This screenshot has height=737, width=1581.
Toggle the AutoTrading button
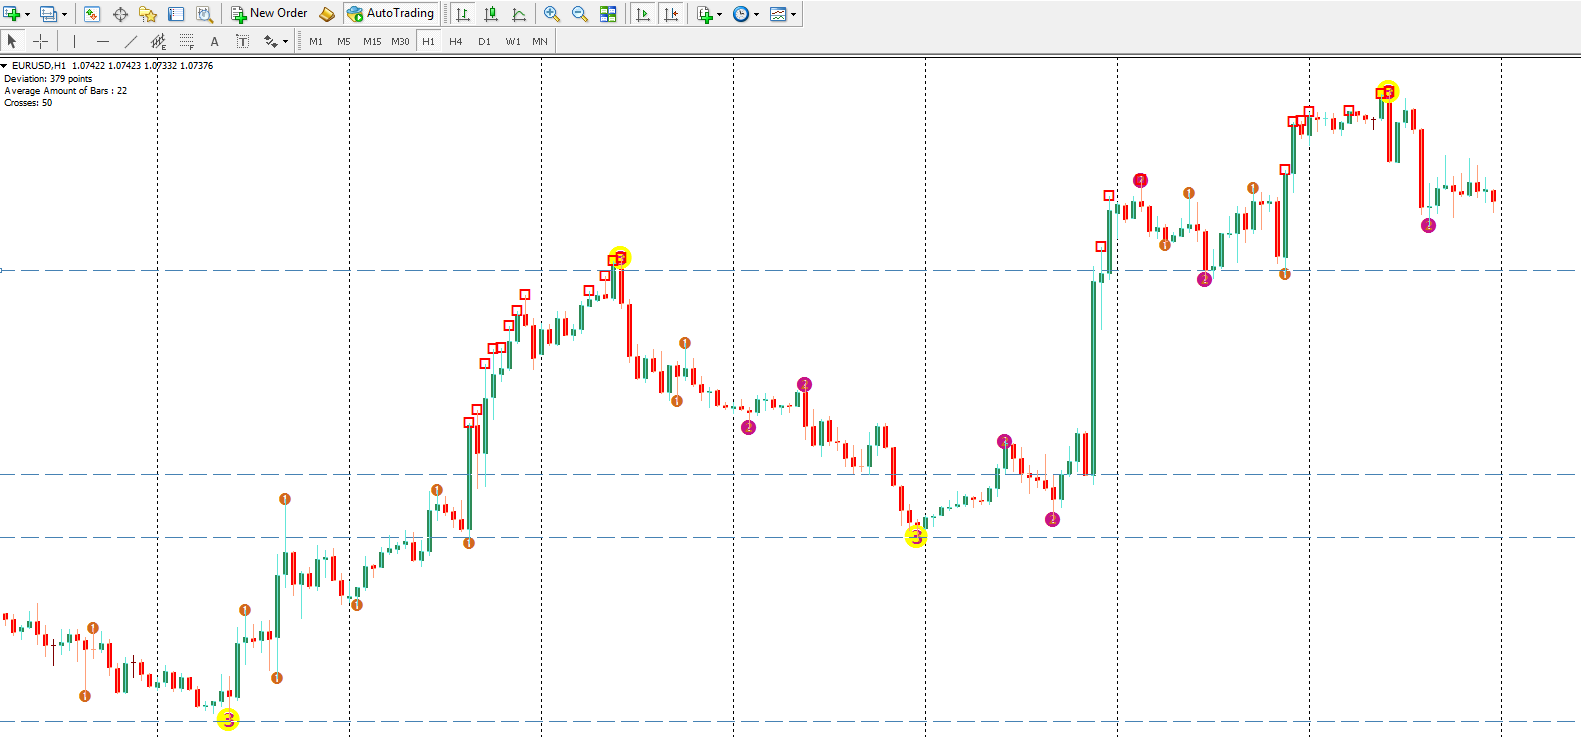point(391,14)
